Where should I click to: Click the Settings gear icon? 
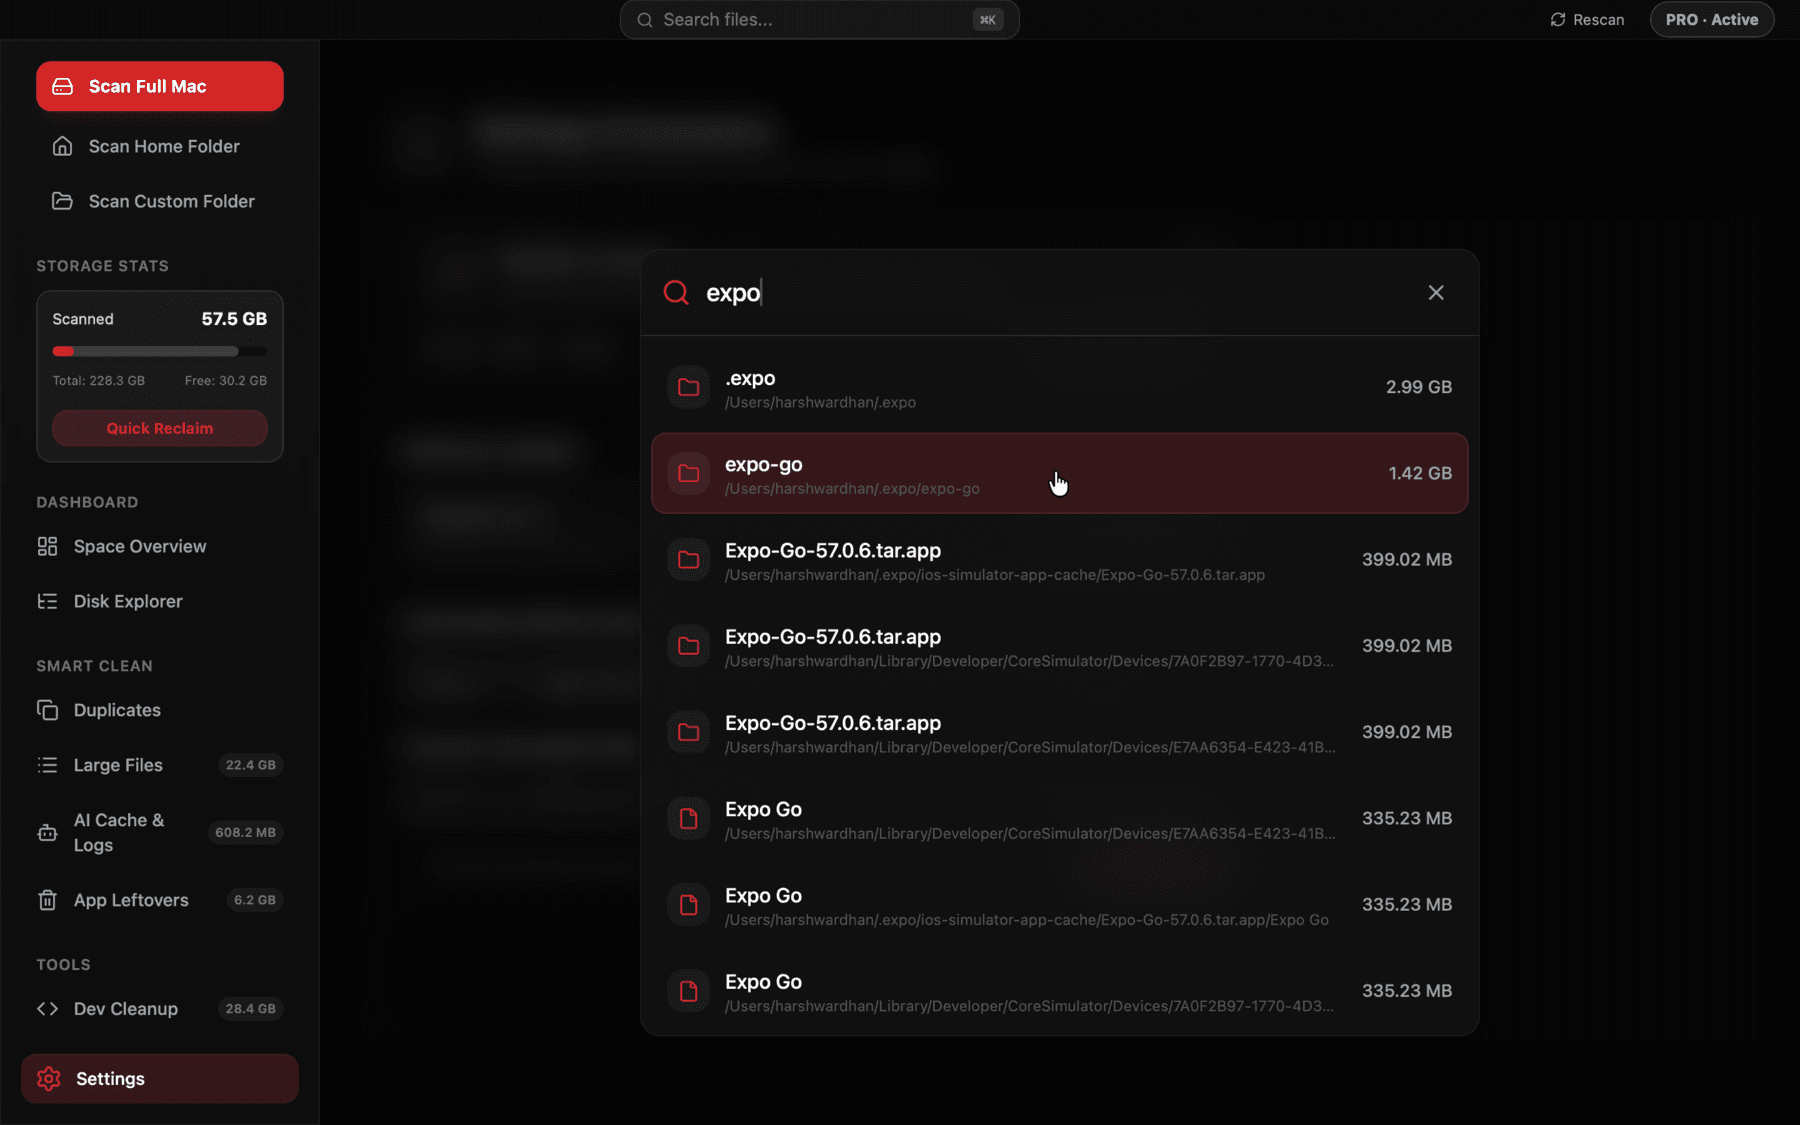coord(48,1079)
